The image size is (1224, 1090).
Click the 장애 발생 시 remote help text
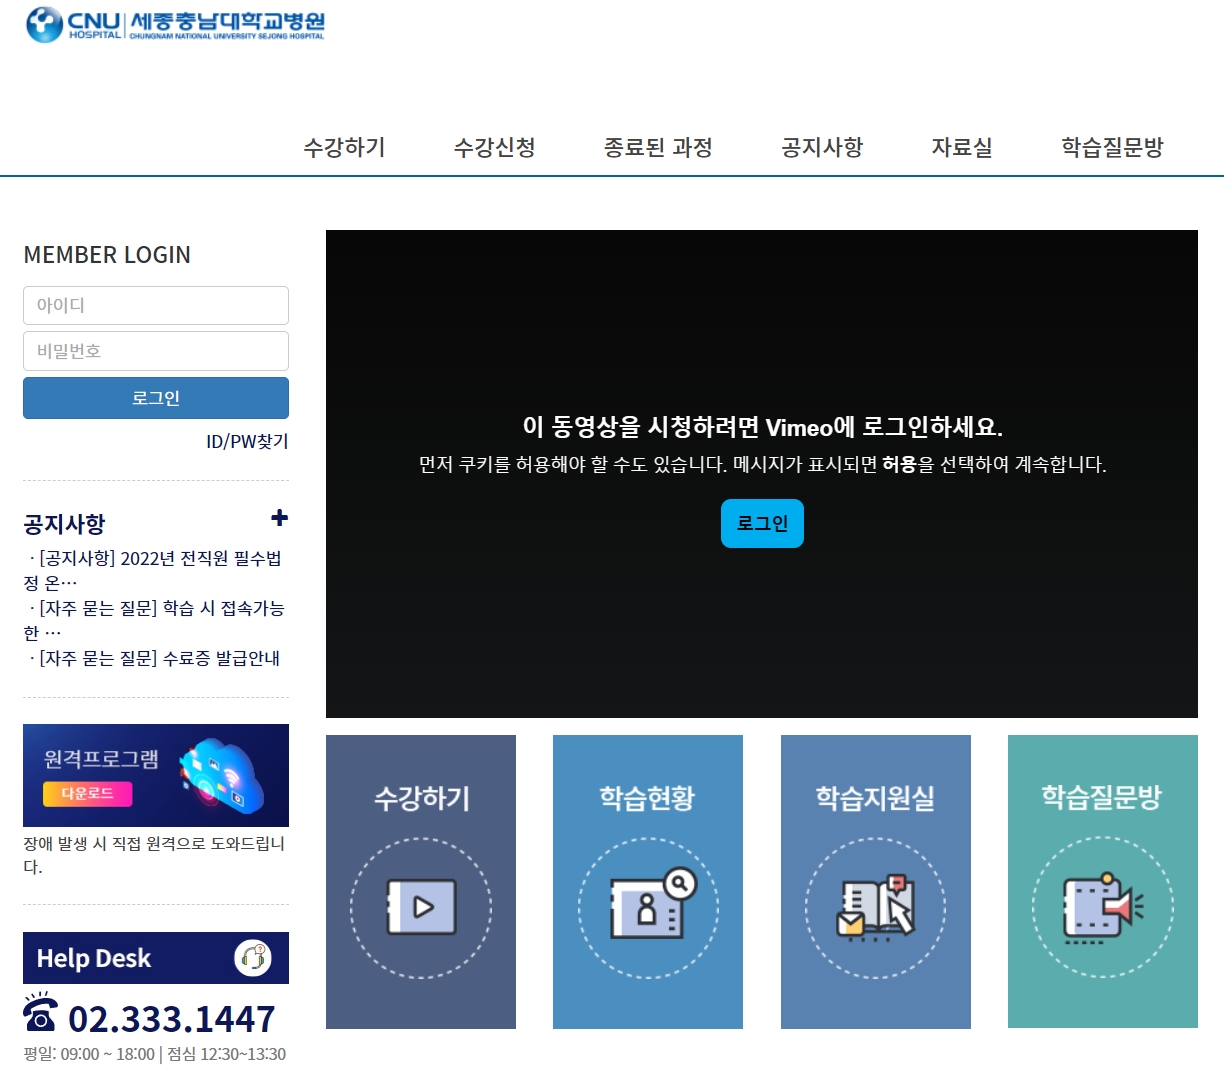tap(154, 855)
